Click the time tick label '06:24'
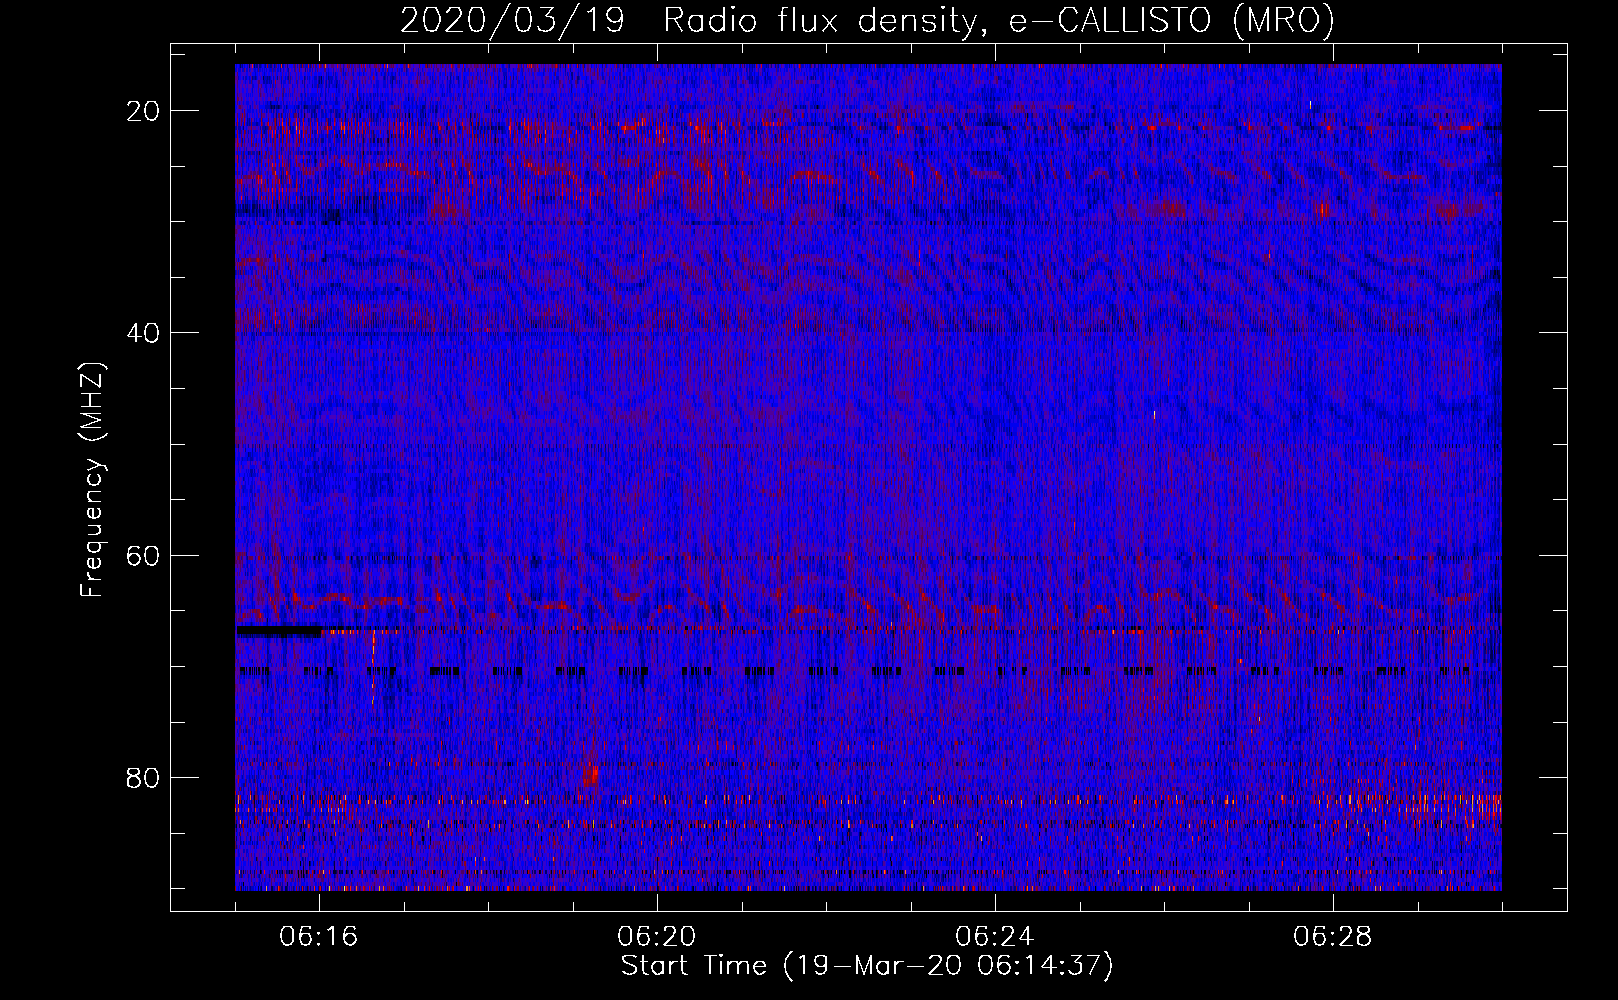Screen dimensions: 1618x1000 tap(995, 937)
